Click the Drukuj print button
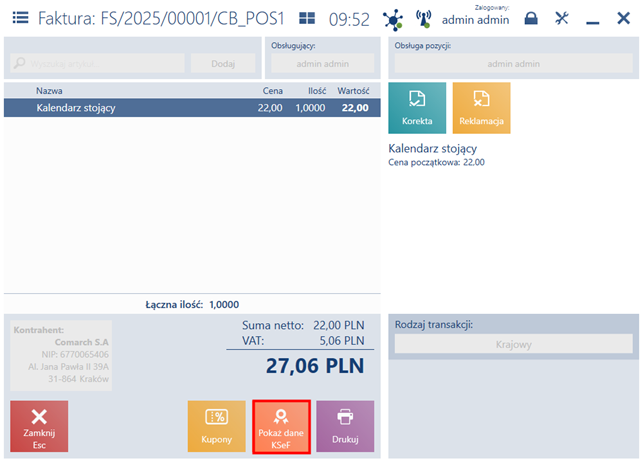The image size is (643, 463). [x=345, y=427]
